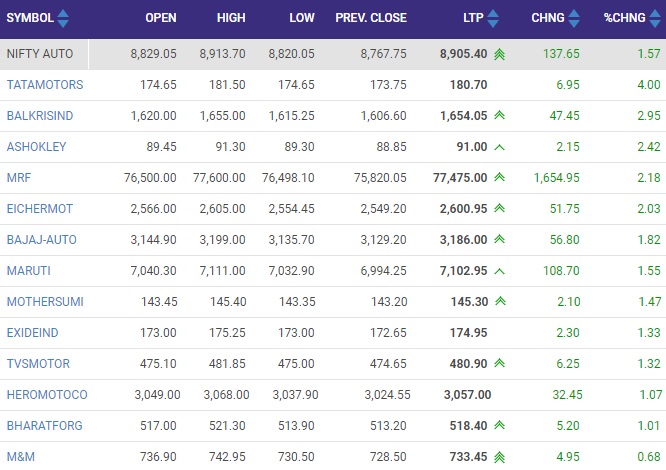Viewport: 666px width, 470px height.
Task: Click the LOW column header
Action: coord(302,18)
